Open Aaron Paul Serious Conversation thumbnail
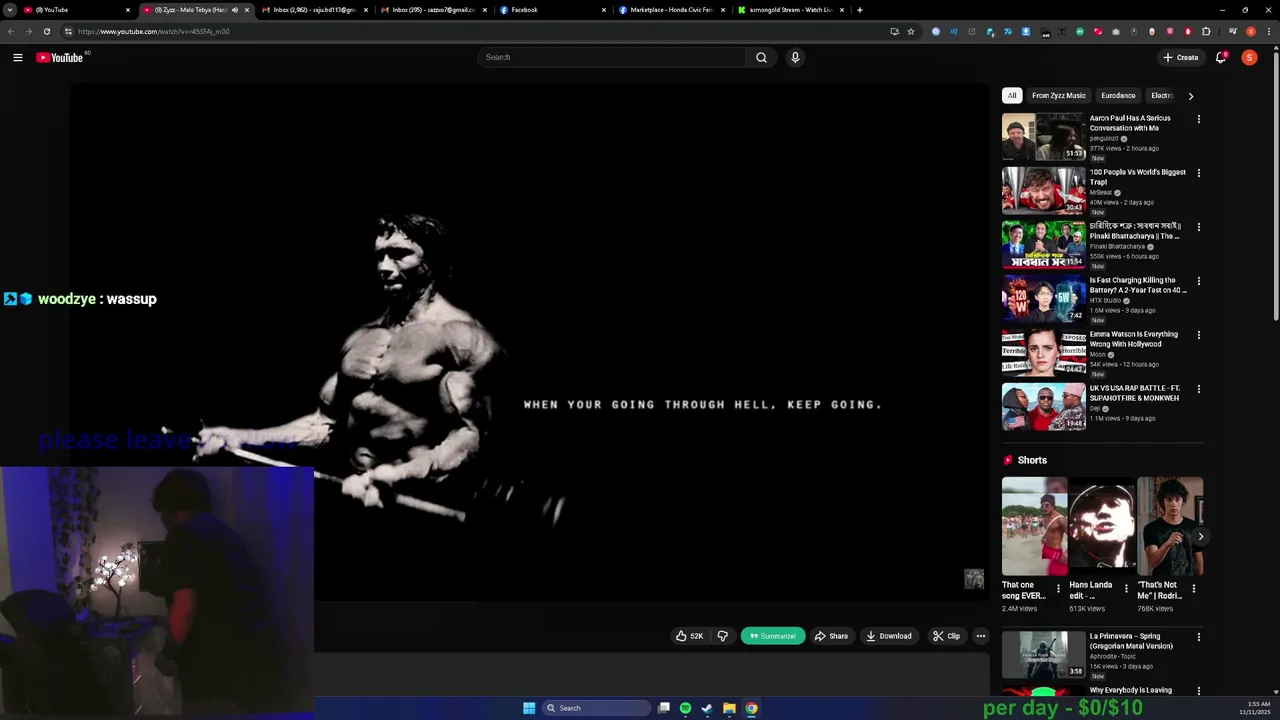The image size is (1280, 720). [1043, 137]
